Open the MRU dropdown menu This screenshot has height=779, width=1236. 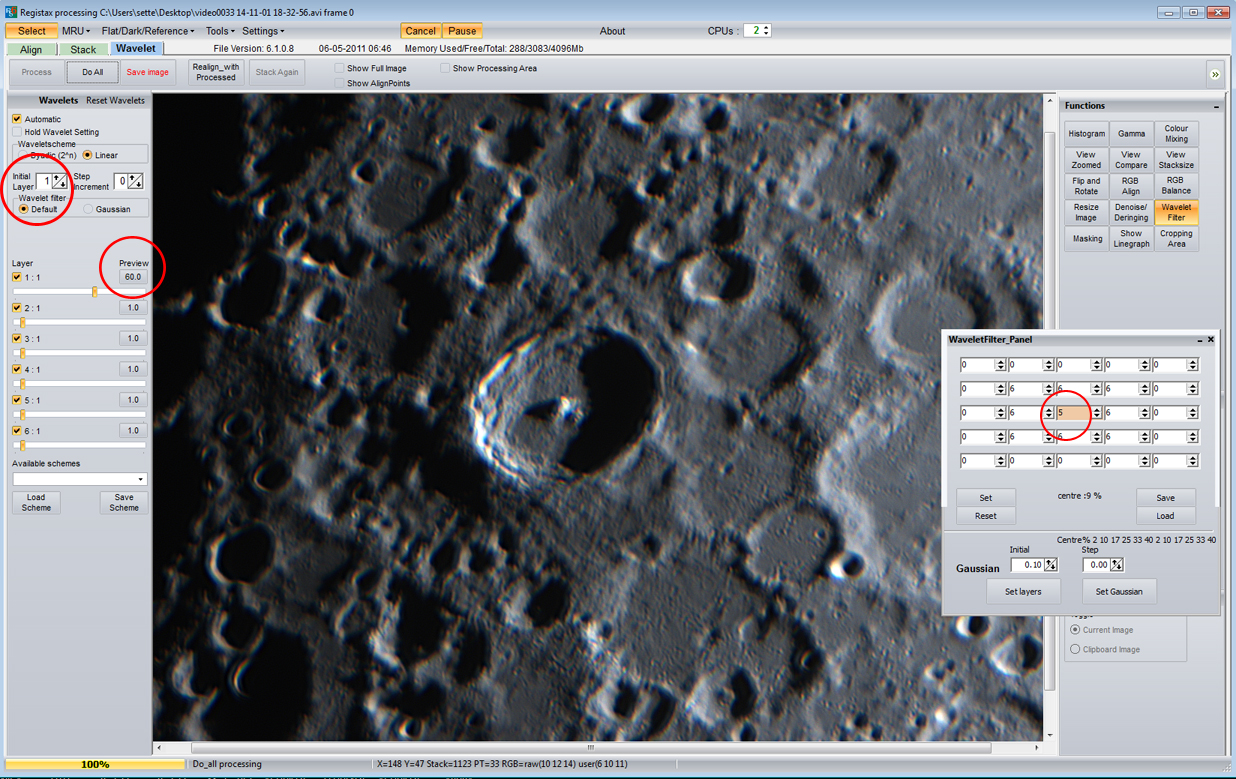76,31
